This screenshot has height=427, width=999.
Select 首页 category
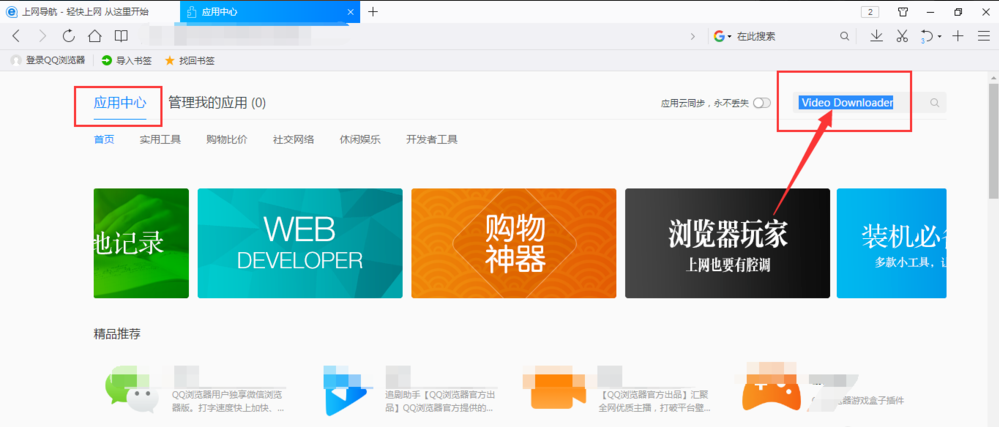[x=104, y=140]
